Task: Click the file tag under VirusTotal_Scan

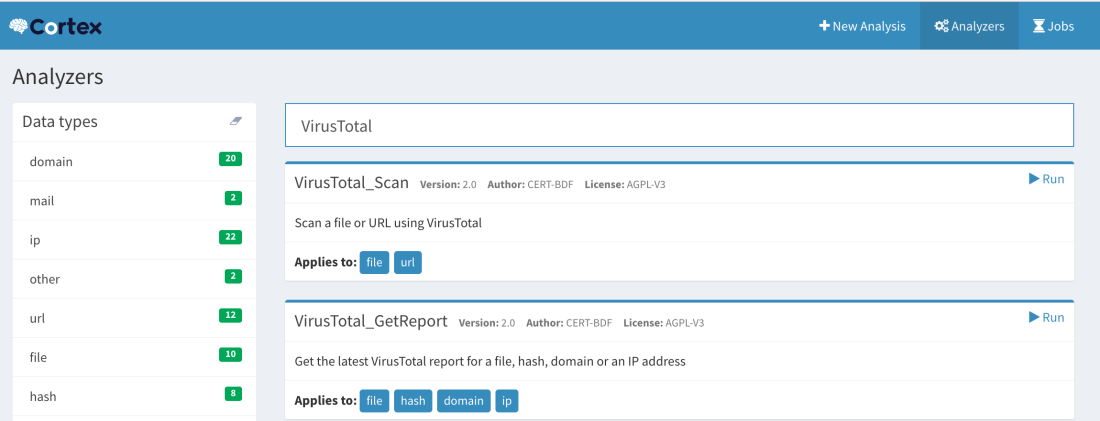Action: click(x=374, y=262)
